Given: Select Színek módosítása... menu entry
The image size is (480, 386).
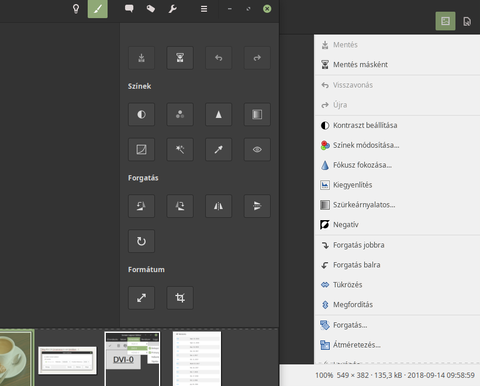Looking at the screenshot, I should 397,145.
